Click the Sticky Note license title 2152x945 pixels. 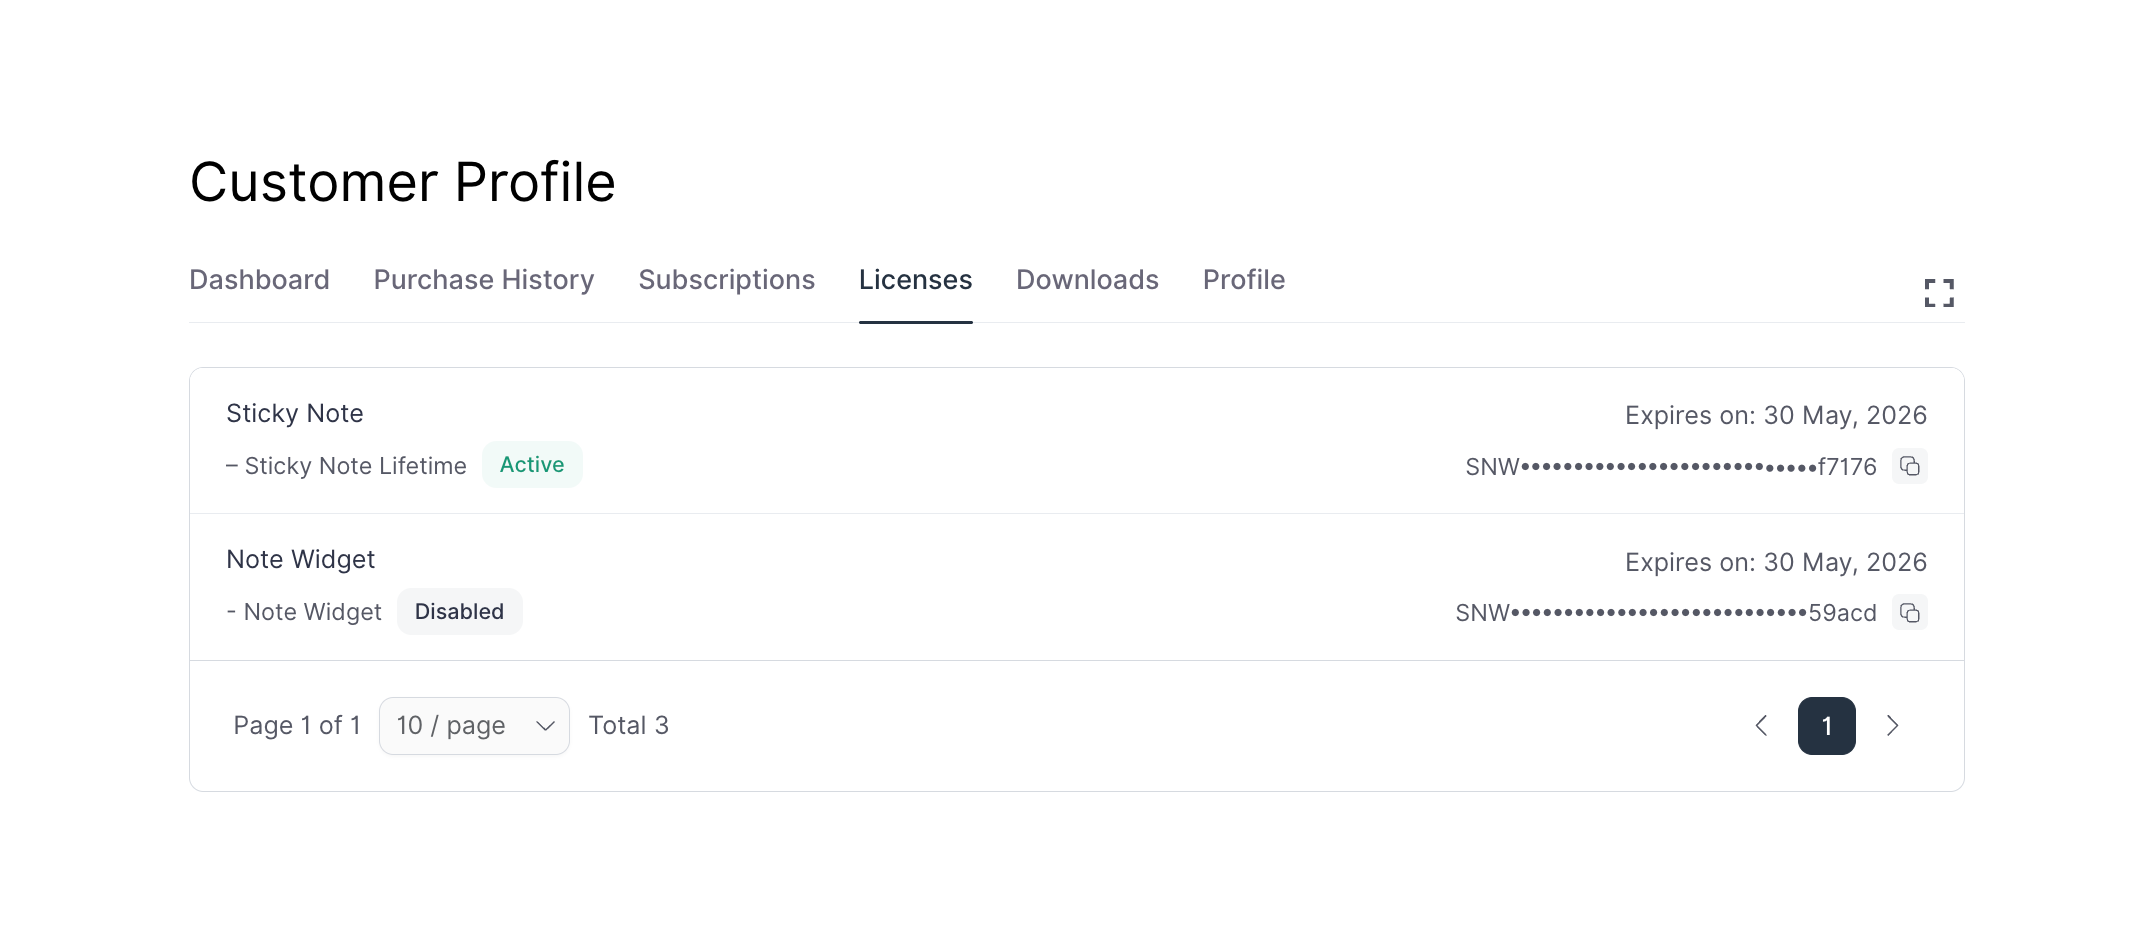pyautogui.click(x=295, y=414)
